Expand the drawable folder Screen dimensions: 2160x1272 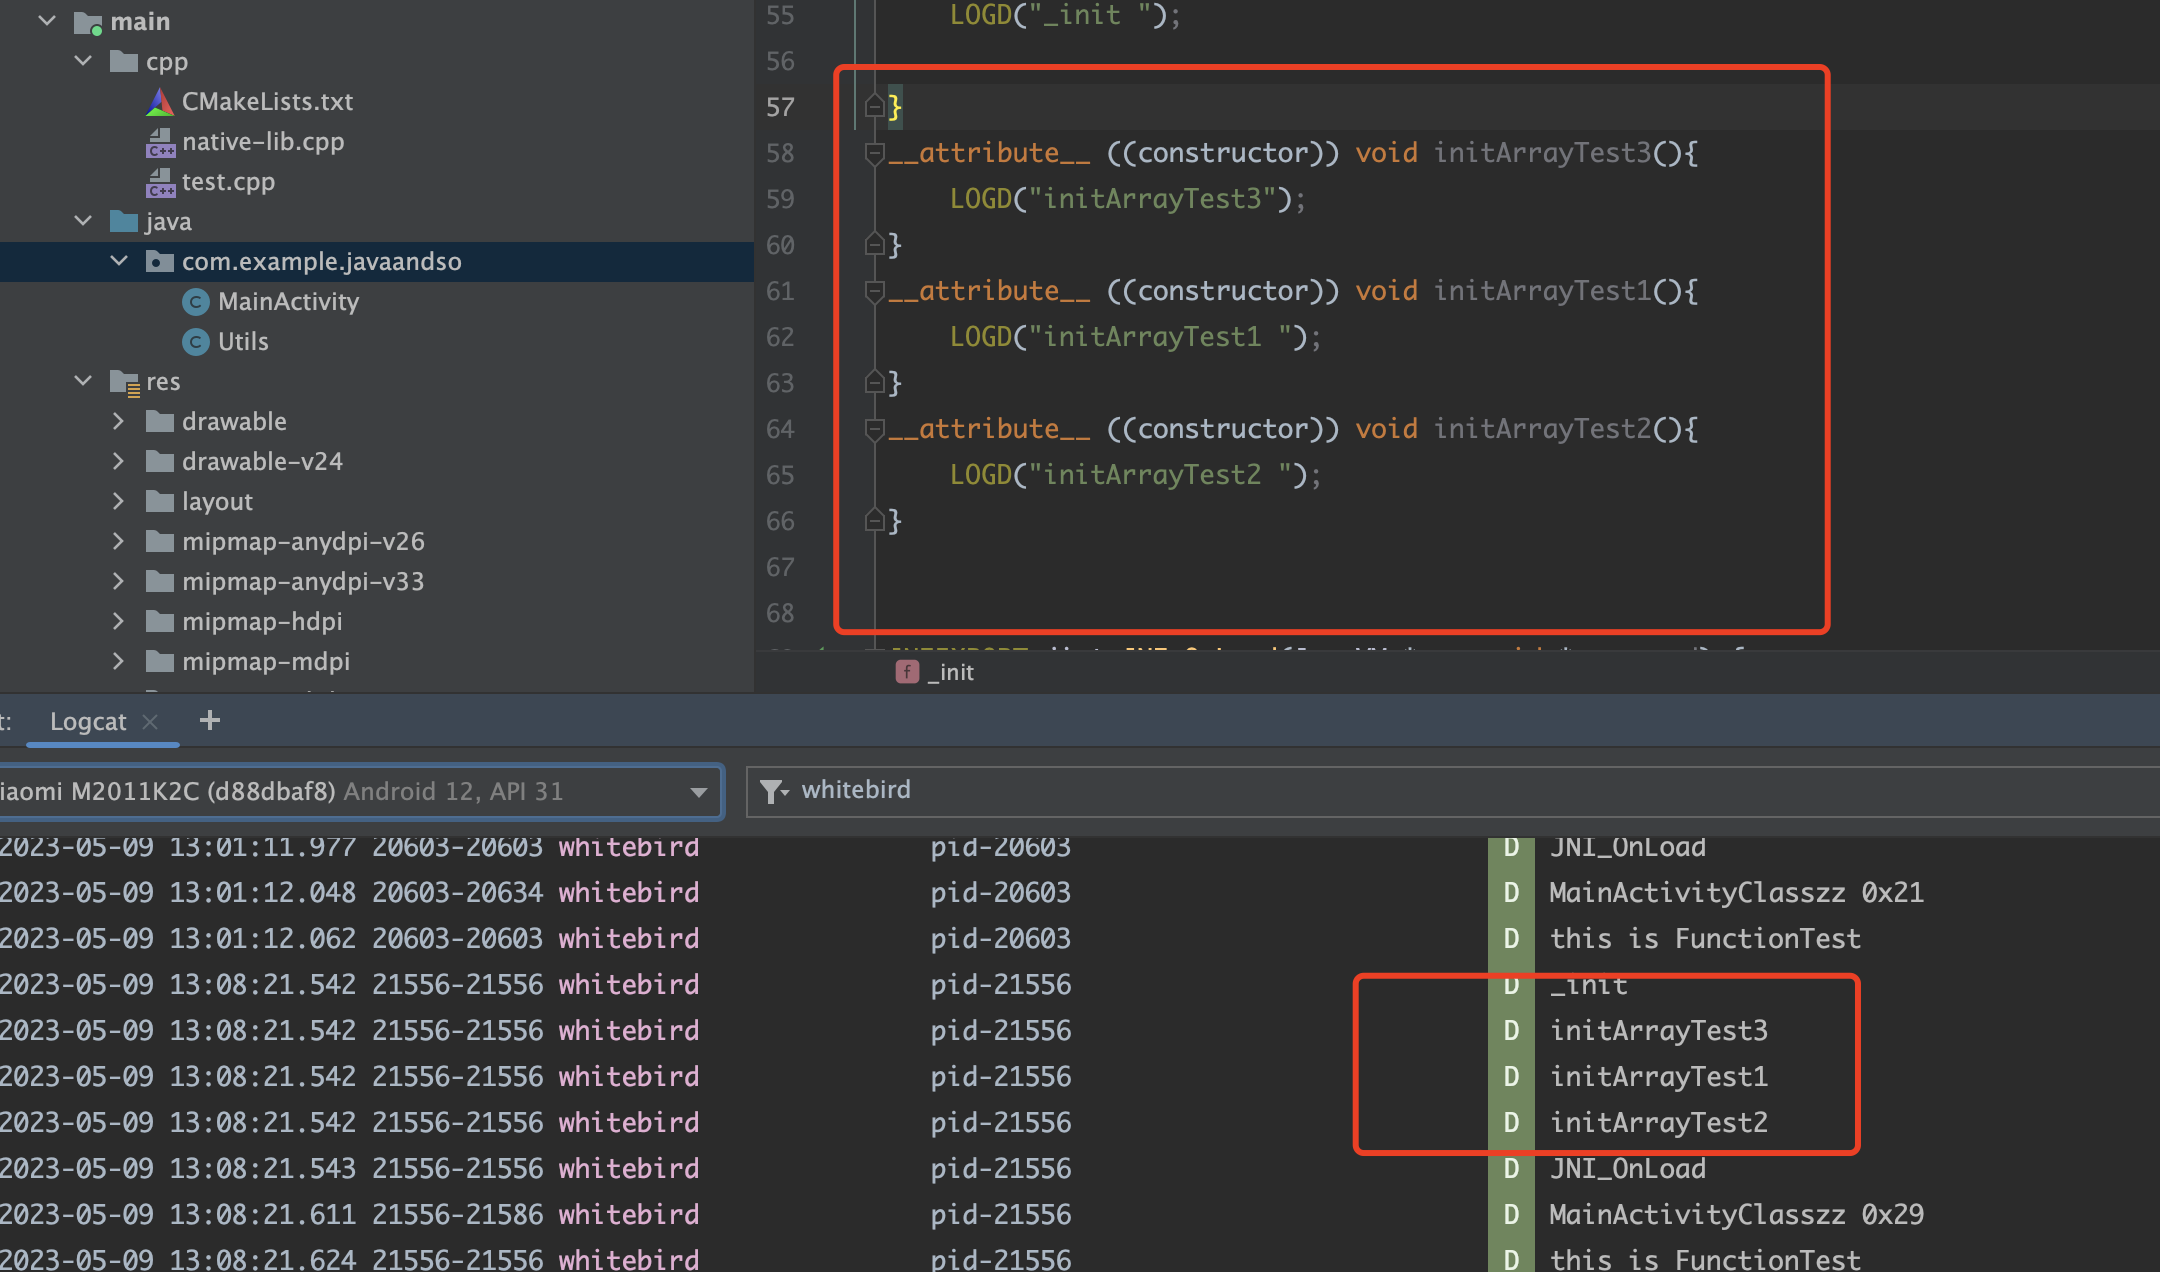pos(119,421)
